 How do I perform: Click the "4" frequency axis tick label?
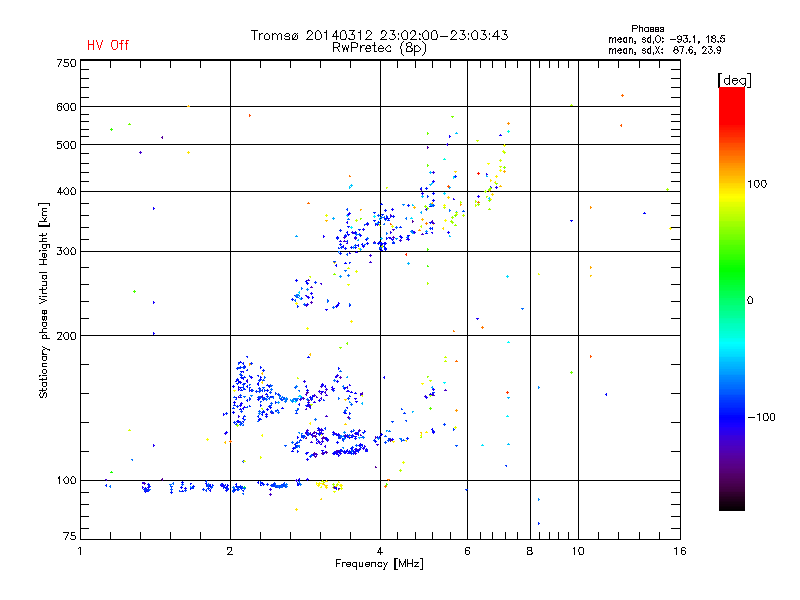click(380, 551)
